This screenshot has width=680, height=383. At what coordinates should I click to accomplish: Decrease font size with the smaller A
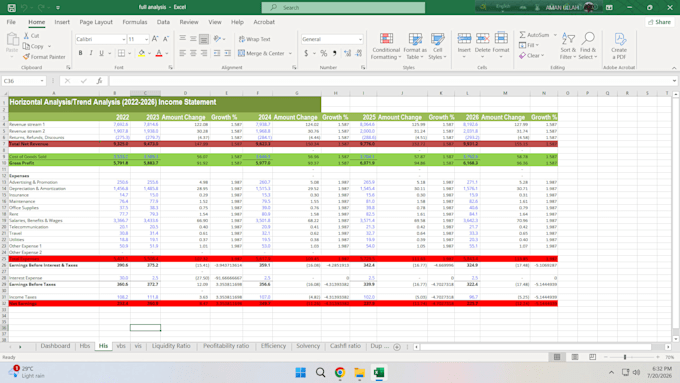(166, 39)
